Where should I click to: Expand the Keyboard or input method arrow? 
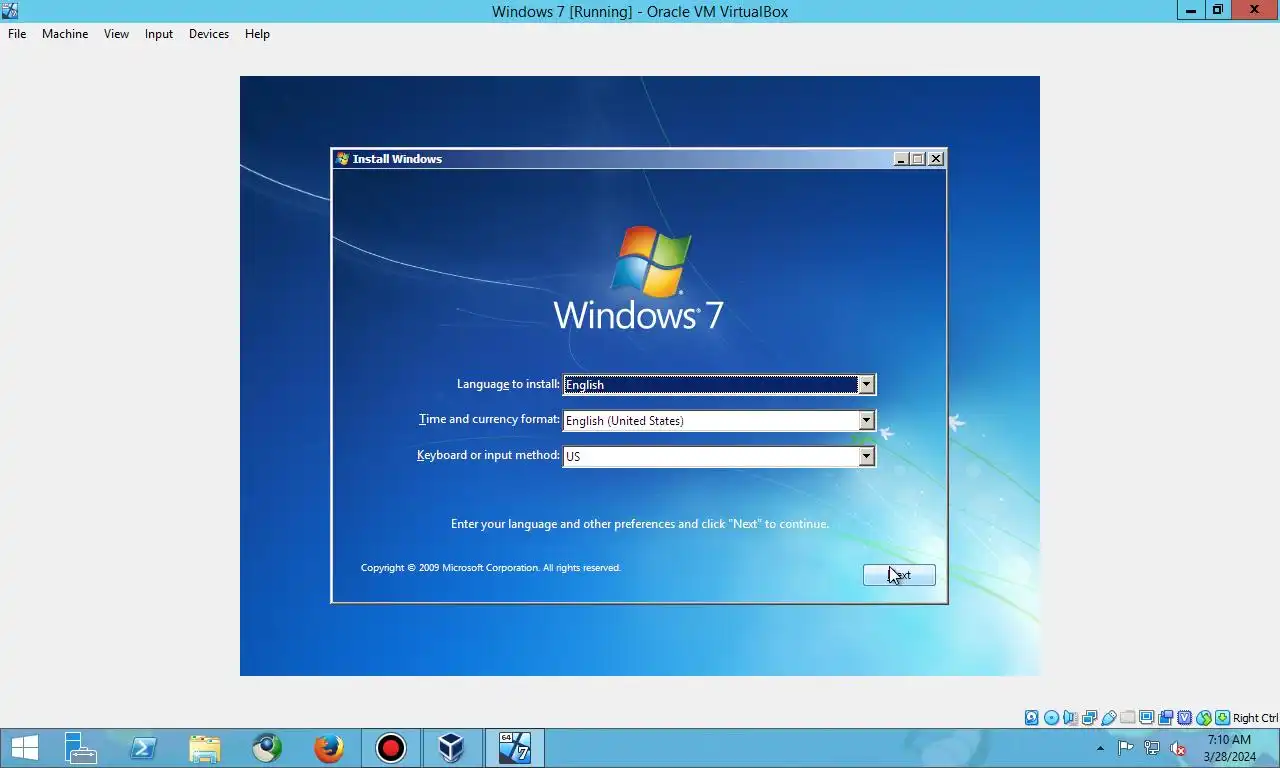[866, 456]
